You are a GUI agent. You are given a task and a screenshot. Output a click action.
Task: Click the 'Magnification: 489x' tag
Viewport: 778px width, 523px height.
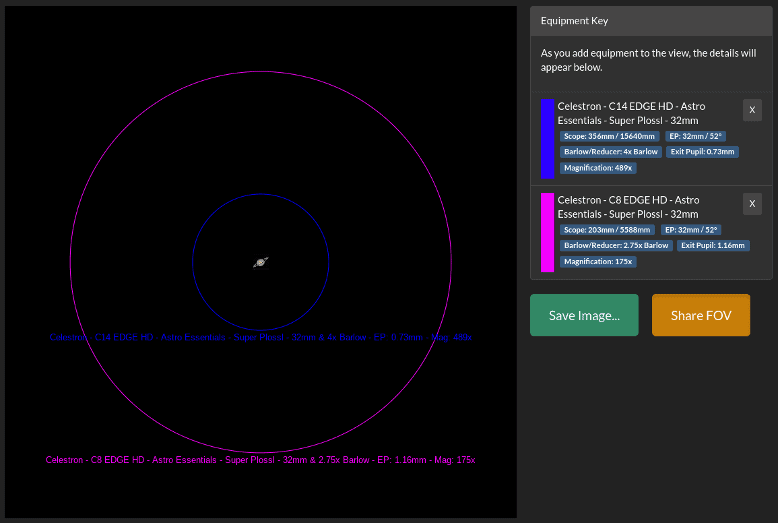click(x=598, y=168)
